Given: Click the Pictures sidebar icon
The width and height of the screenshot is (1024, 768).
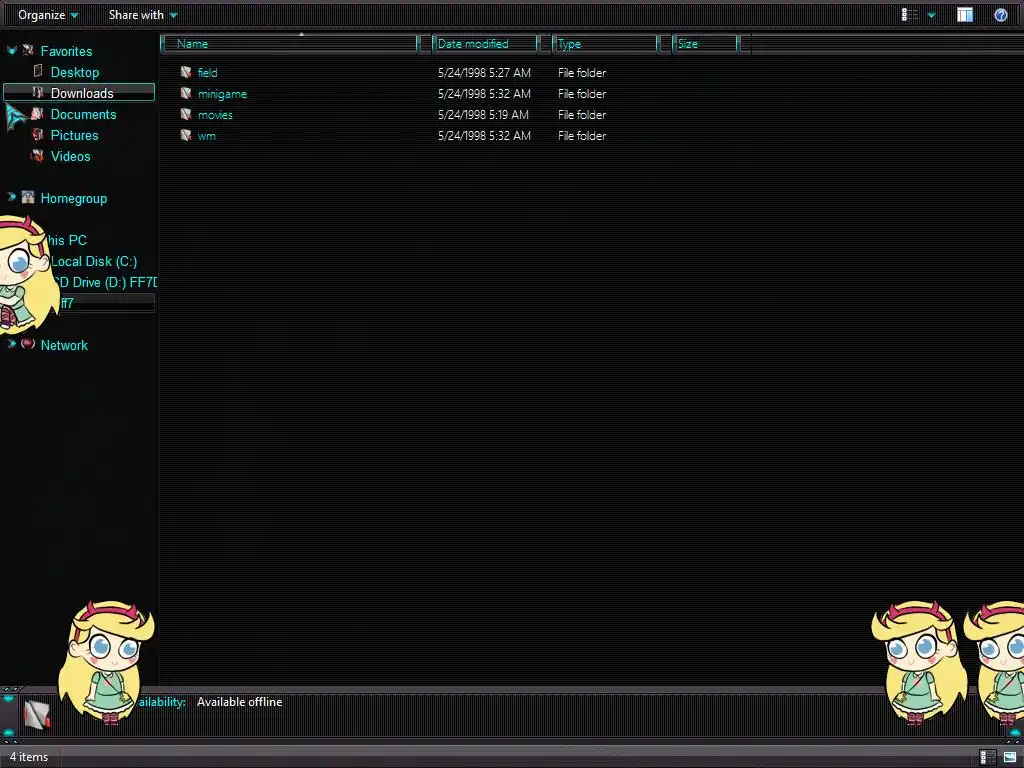Looking at the screenshot, I should point(38,135).
